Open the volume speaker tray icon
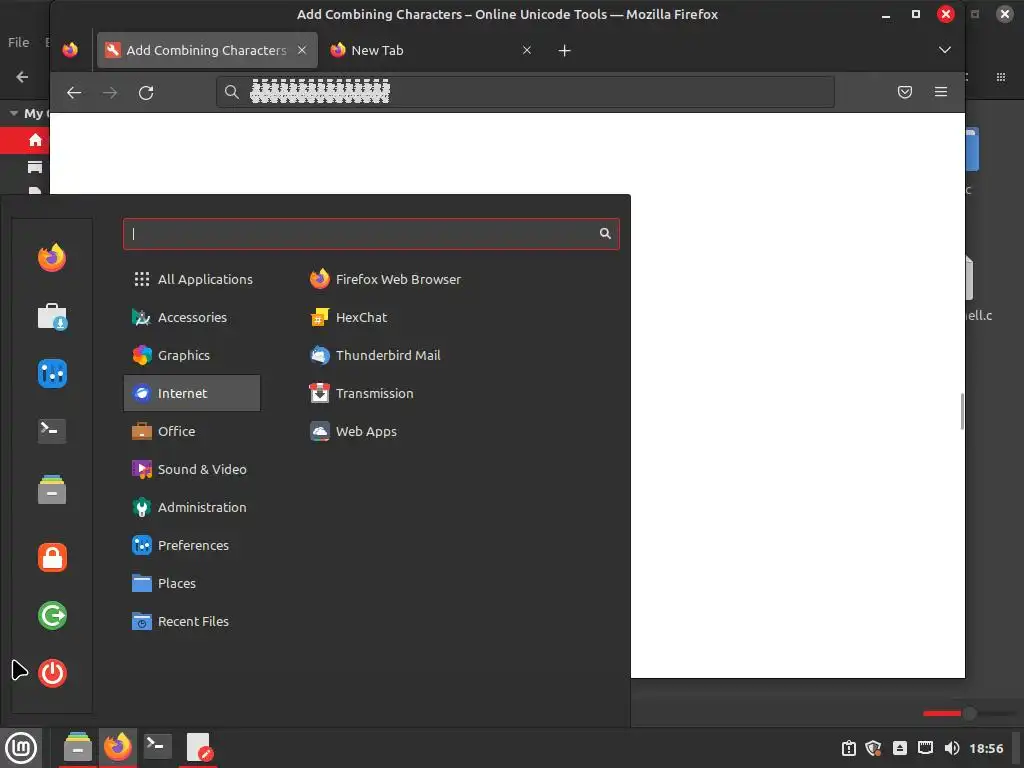Image resolution: width=1024 pixels, height=768 pixels. 952,748
